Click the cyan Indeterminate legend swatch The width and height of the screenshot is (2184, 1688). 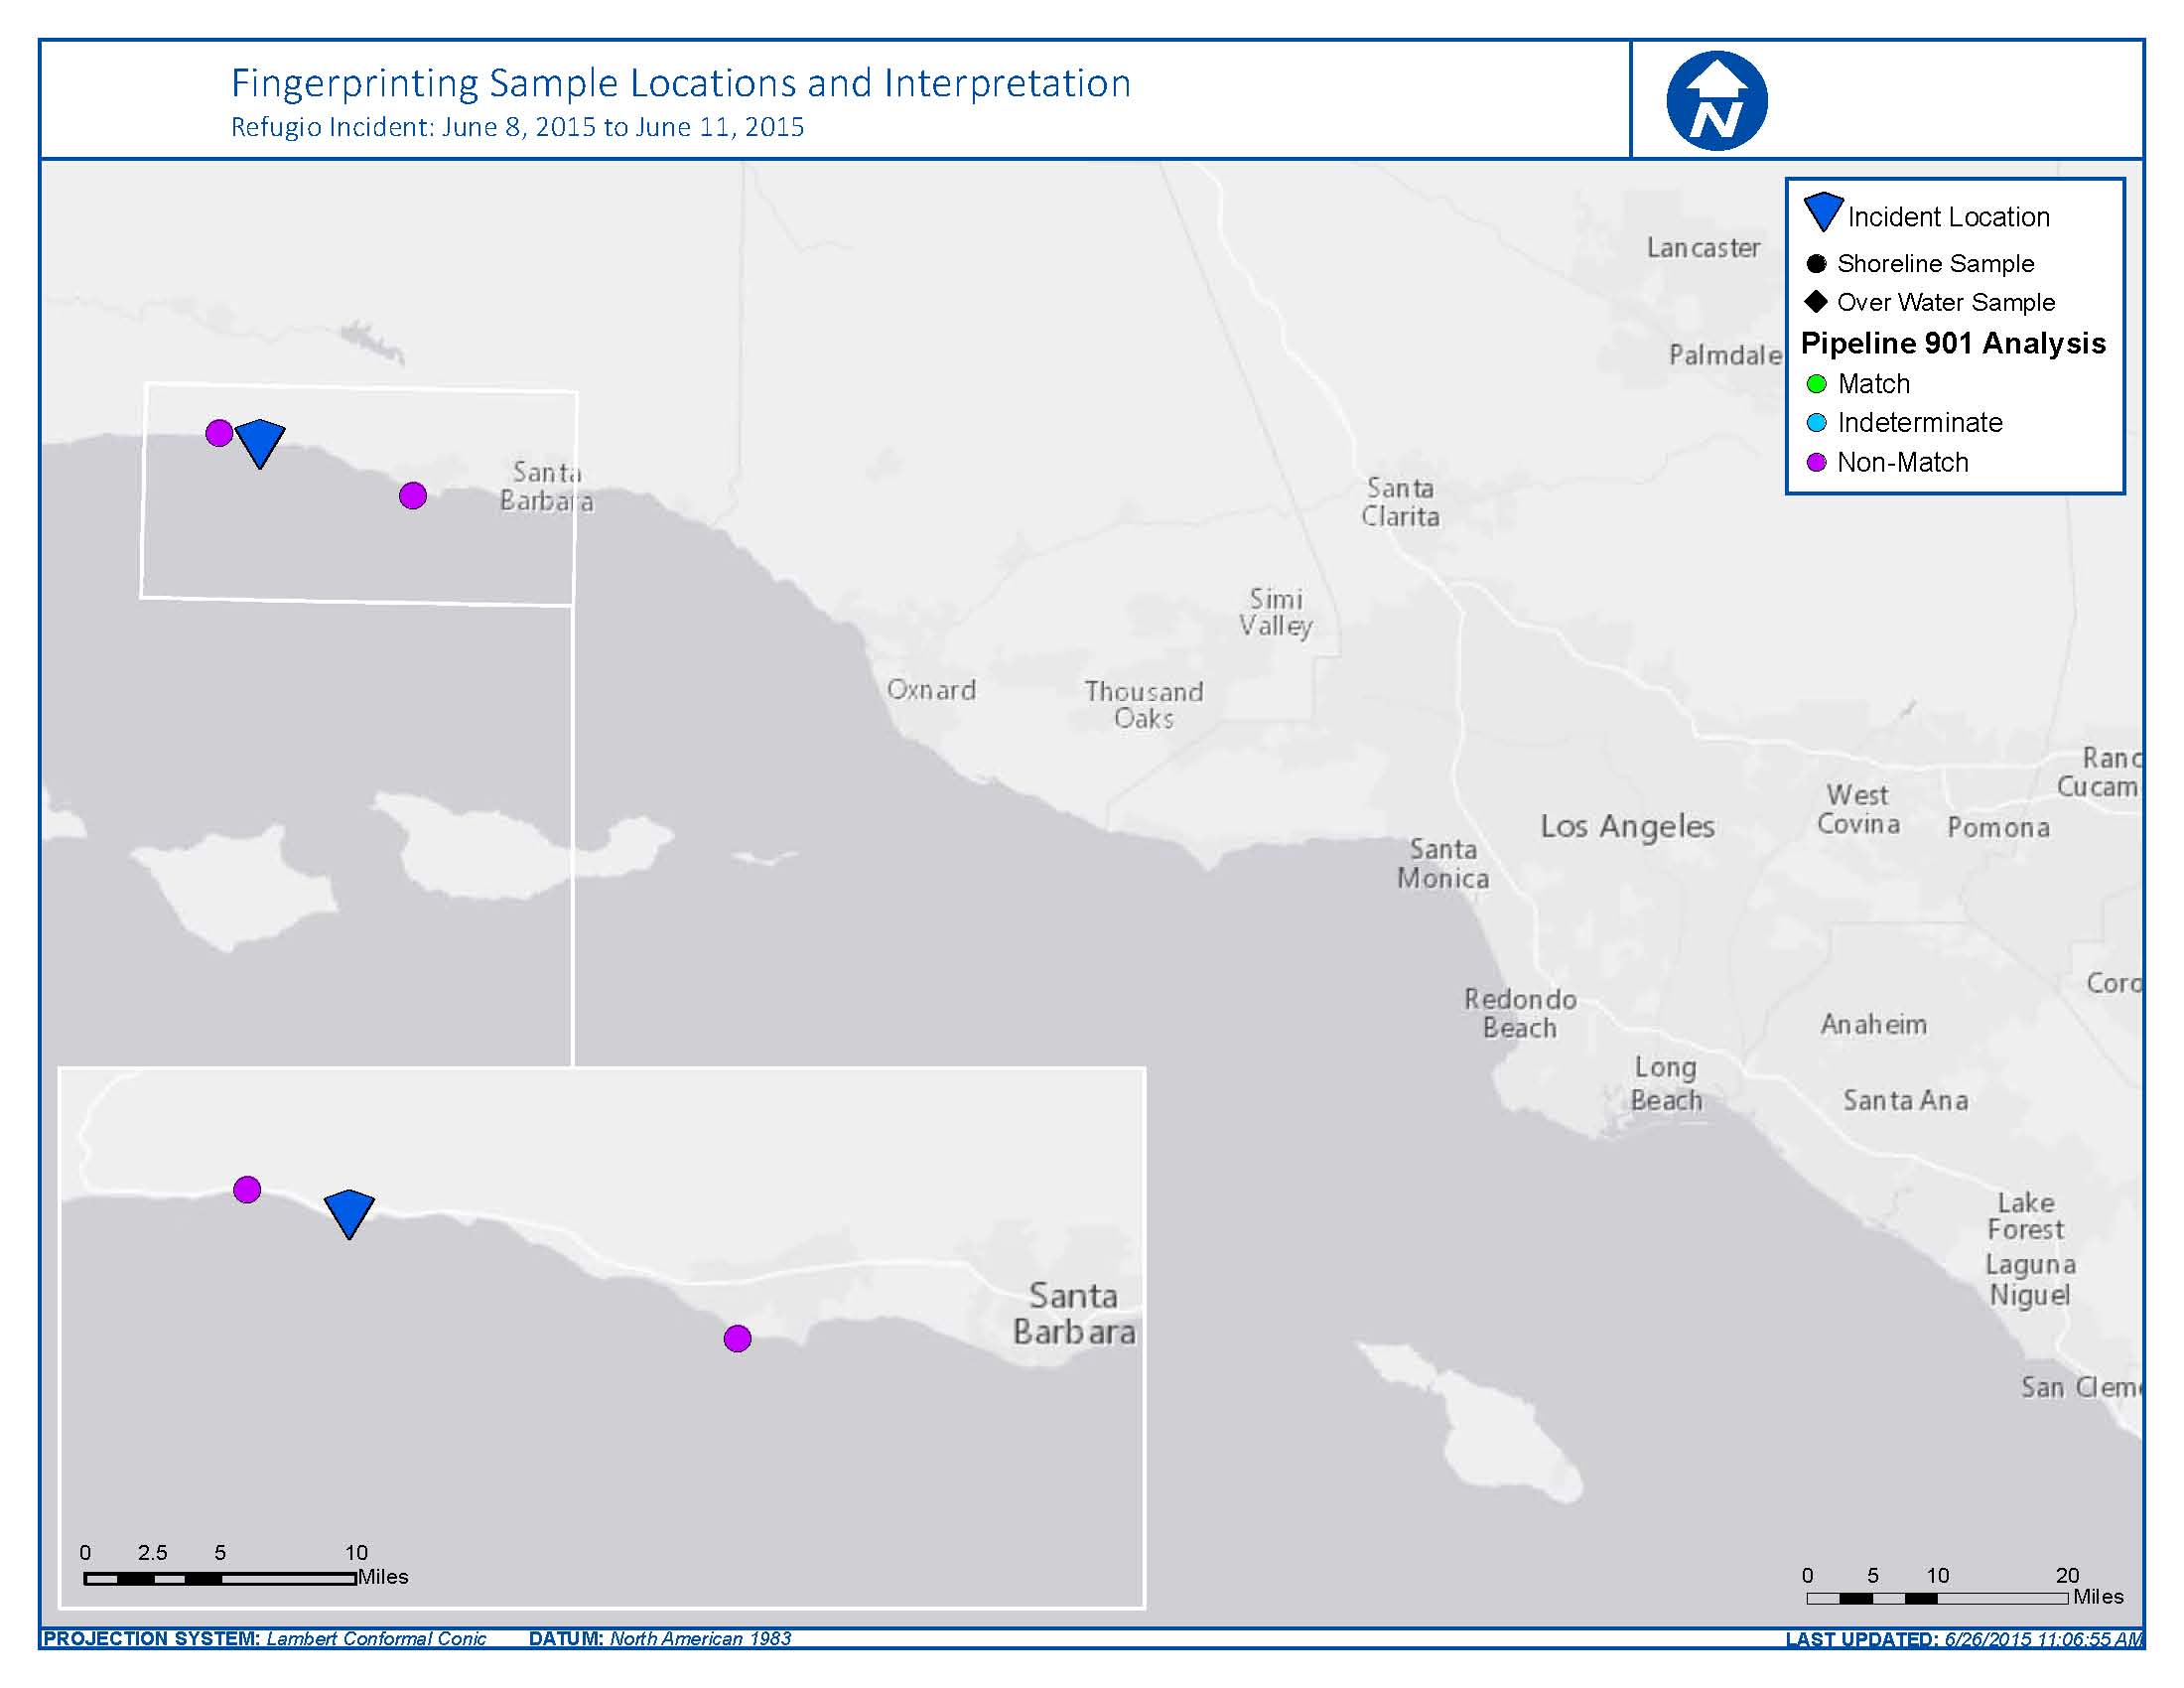click(x=1816, y=423)
